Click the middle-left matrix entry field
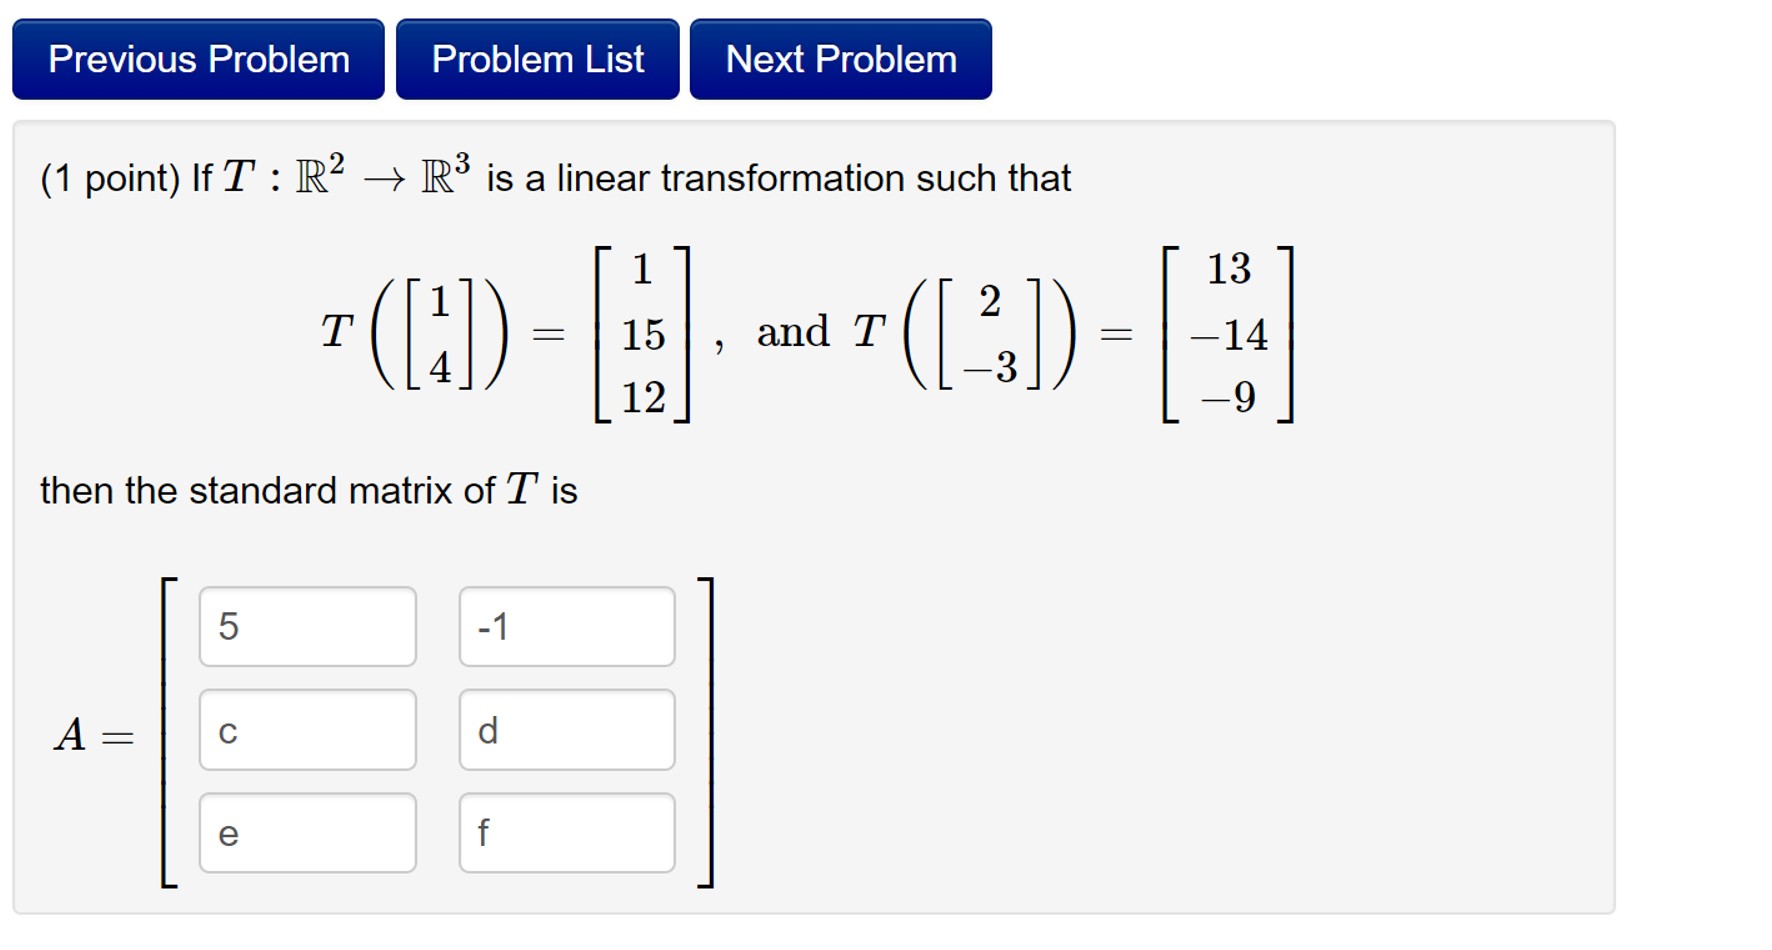The height and width of the screenshot is (950, 1772). tap(308, 730)
